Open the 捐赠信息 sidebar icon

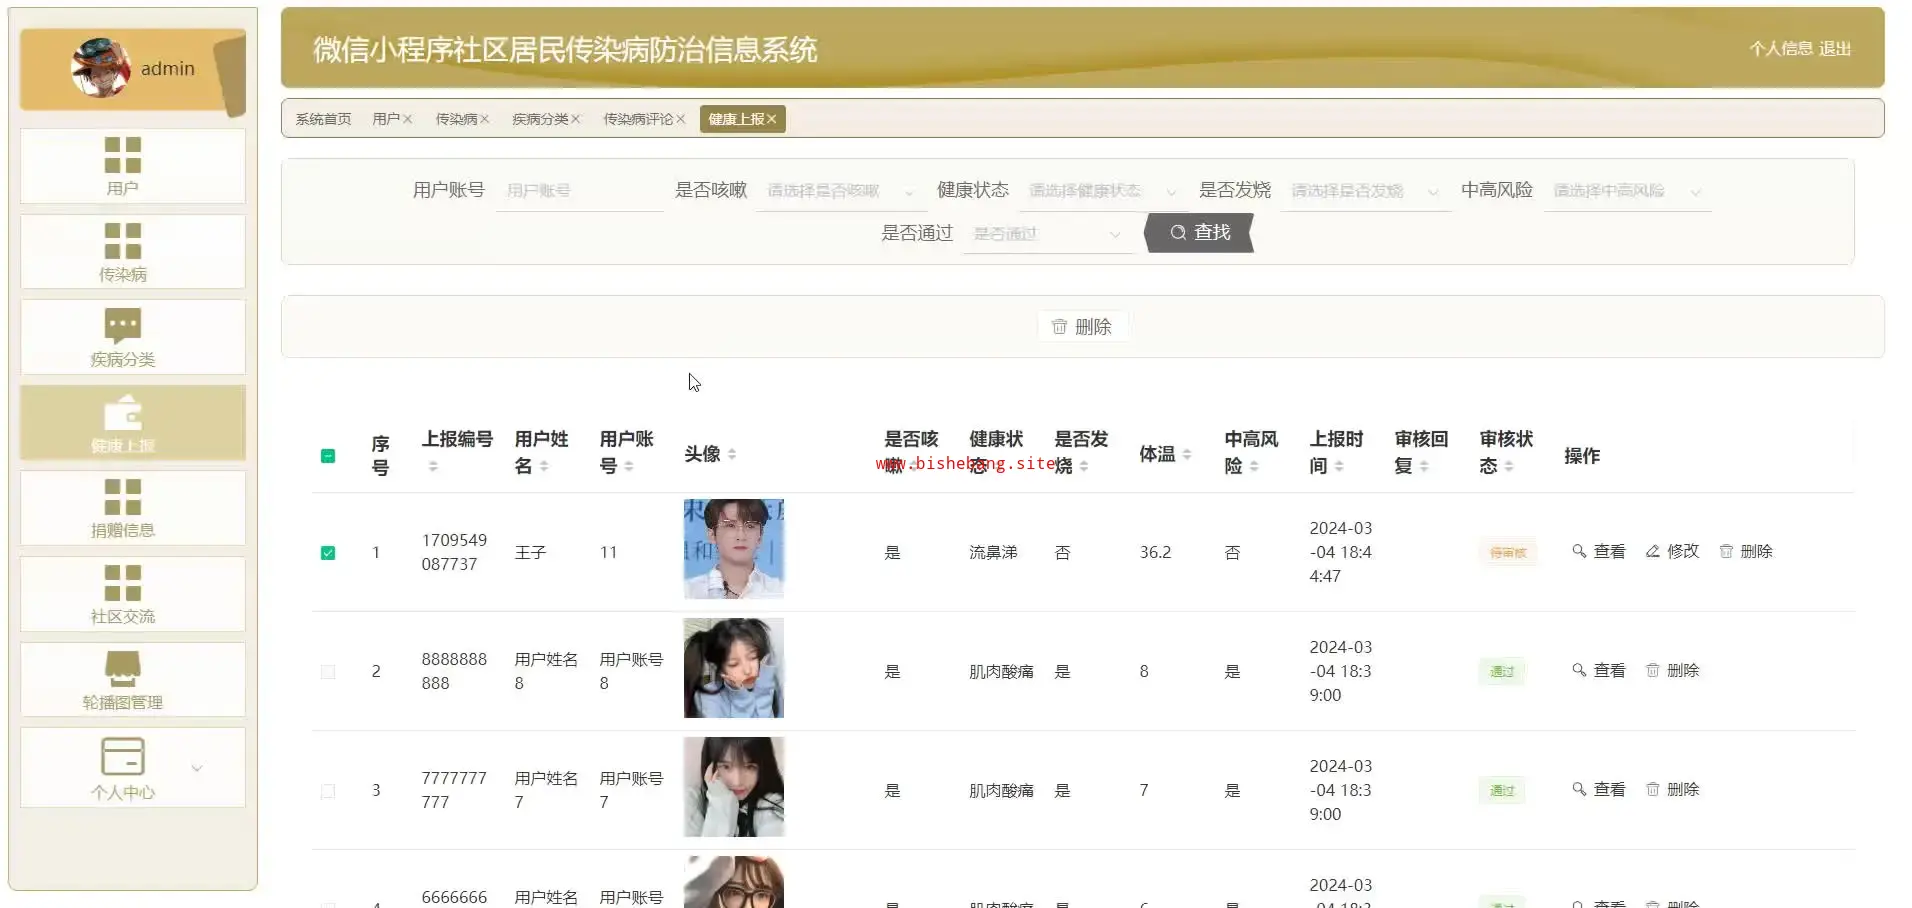click(x=123, y=497)
